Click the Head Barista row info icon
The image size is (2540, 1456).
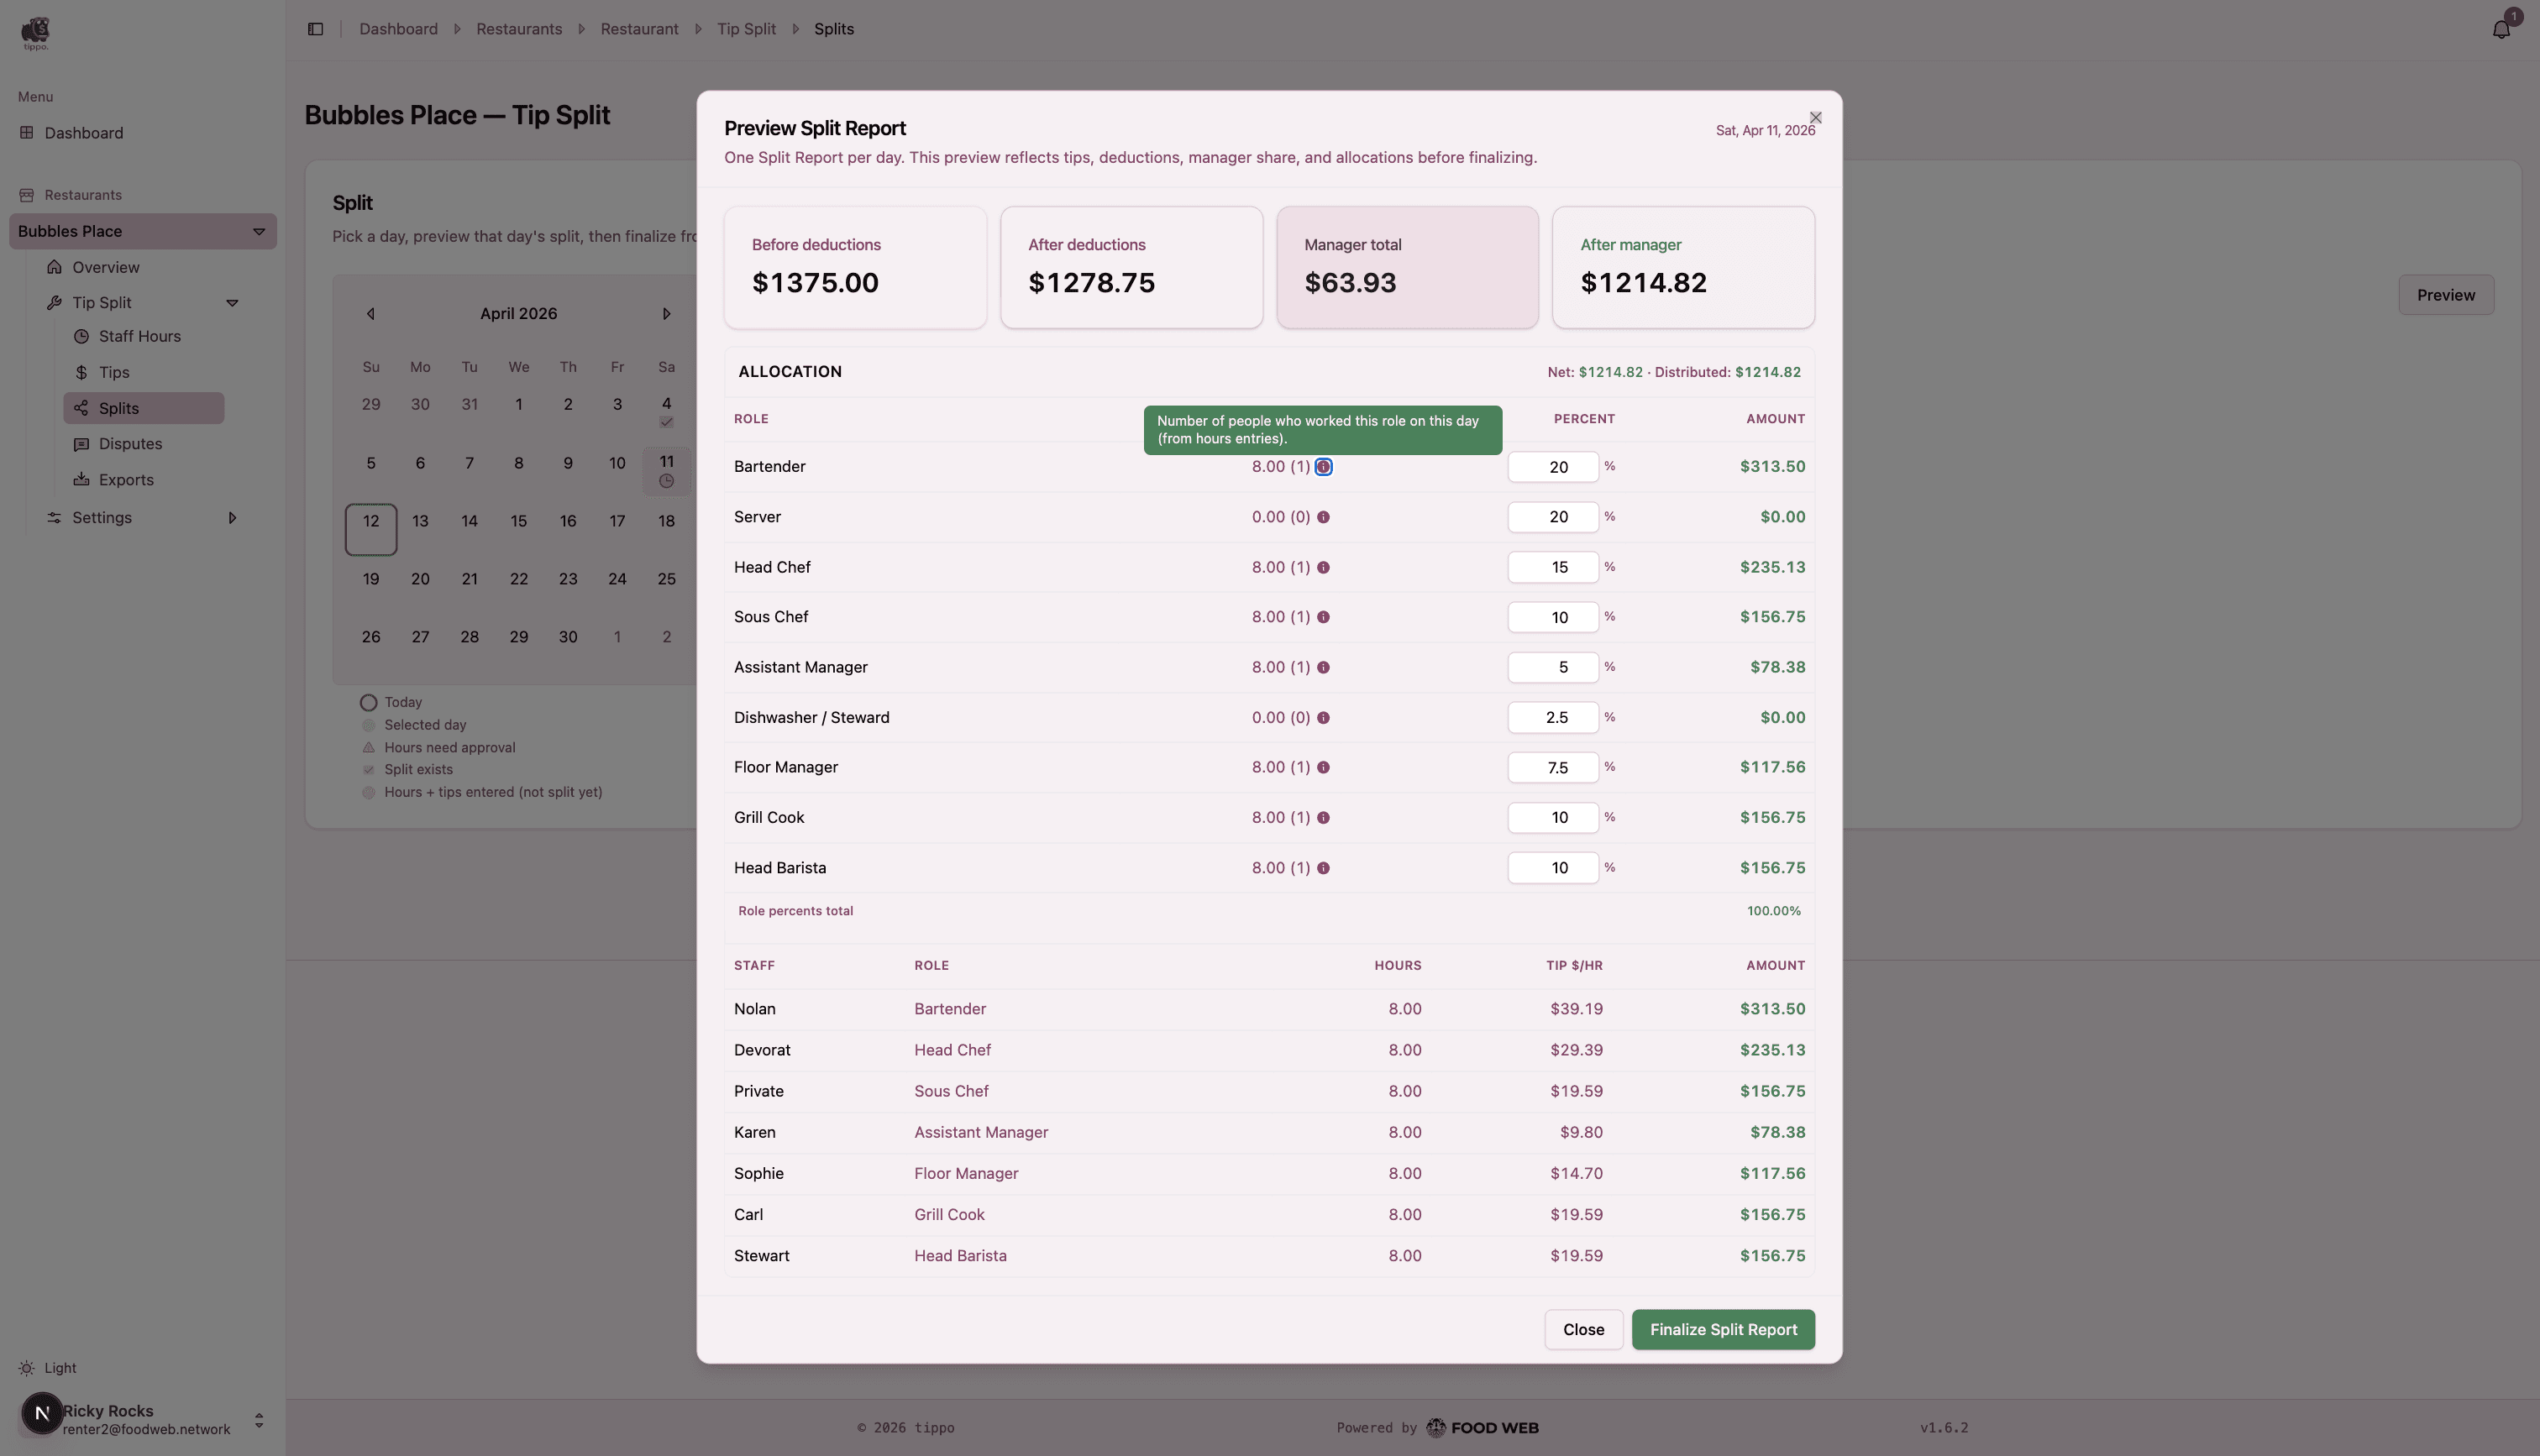(1323, 868)
